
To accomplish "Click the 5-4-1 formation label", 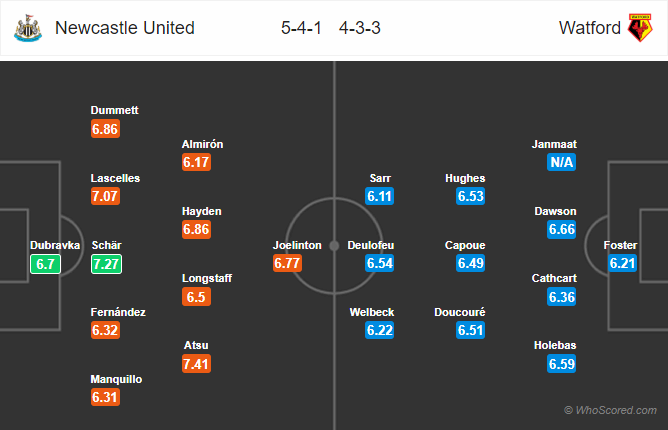I will pyautogui.click(x=301, y=28).
